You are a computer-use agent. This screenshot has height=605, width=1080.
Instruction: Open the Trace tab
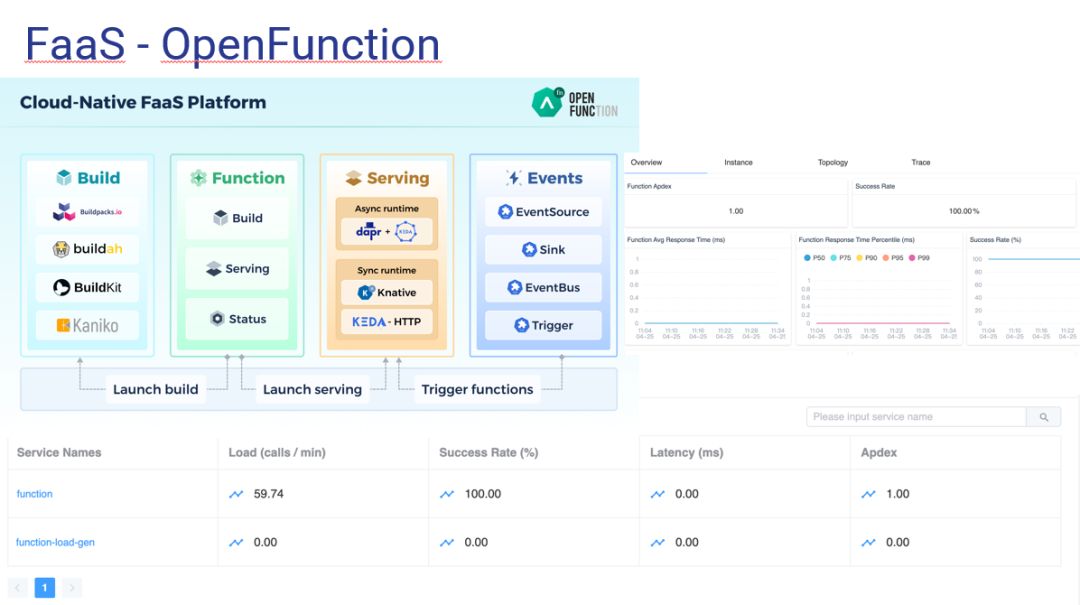point(920,162)
